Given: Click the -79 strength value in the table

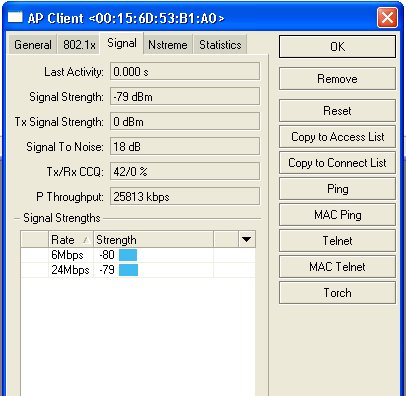Looking at the screenshot, I should [x=107, y=270].
